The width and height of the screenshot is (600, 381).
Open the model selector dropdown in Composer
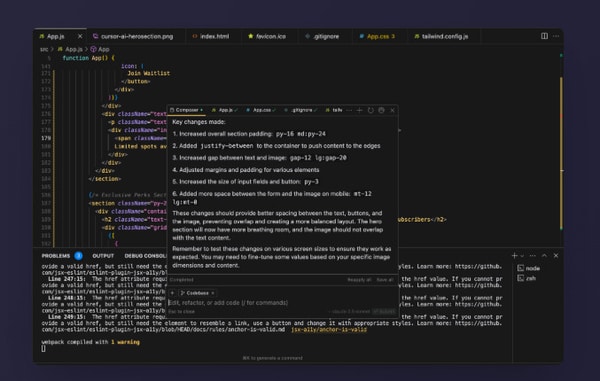(349, 312)
